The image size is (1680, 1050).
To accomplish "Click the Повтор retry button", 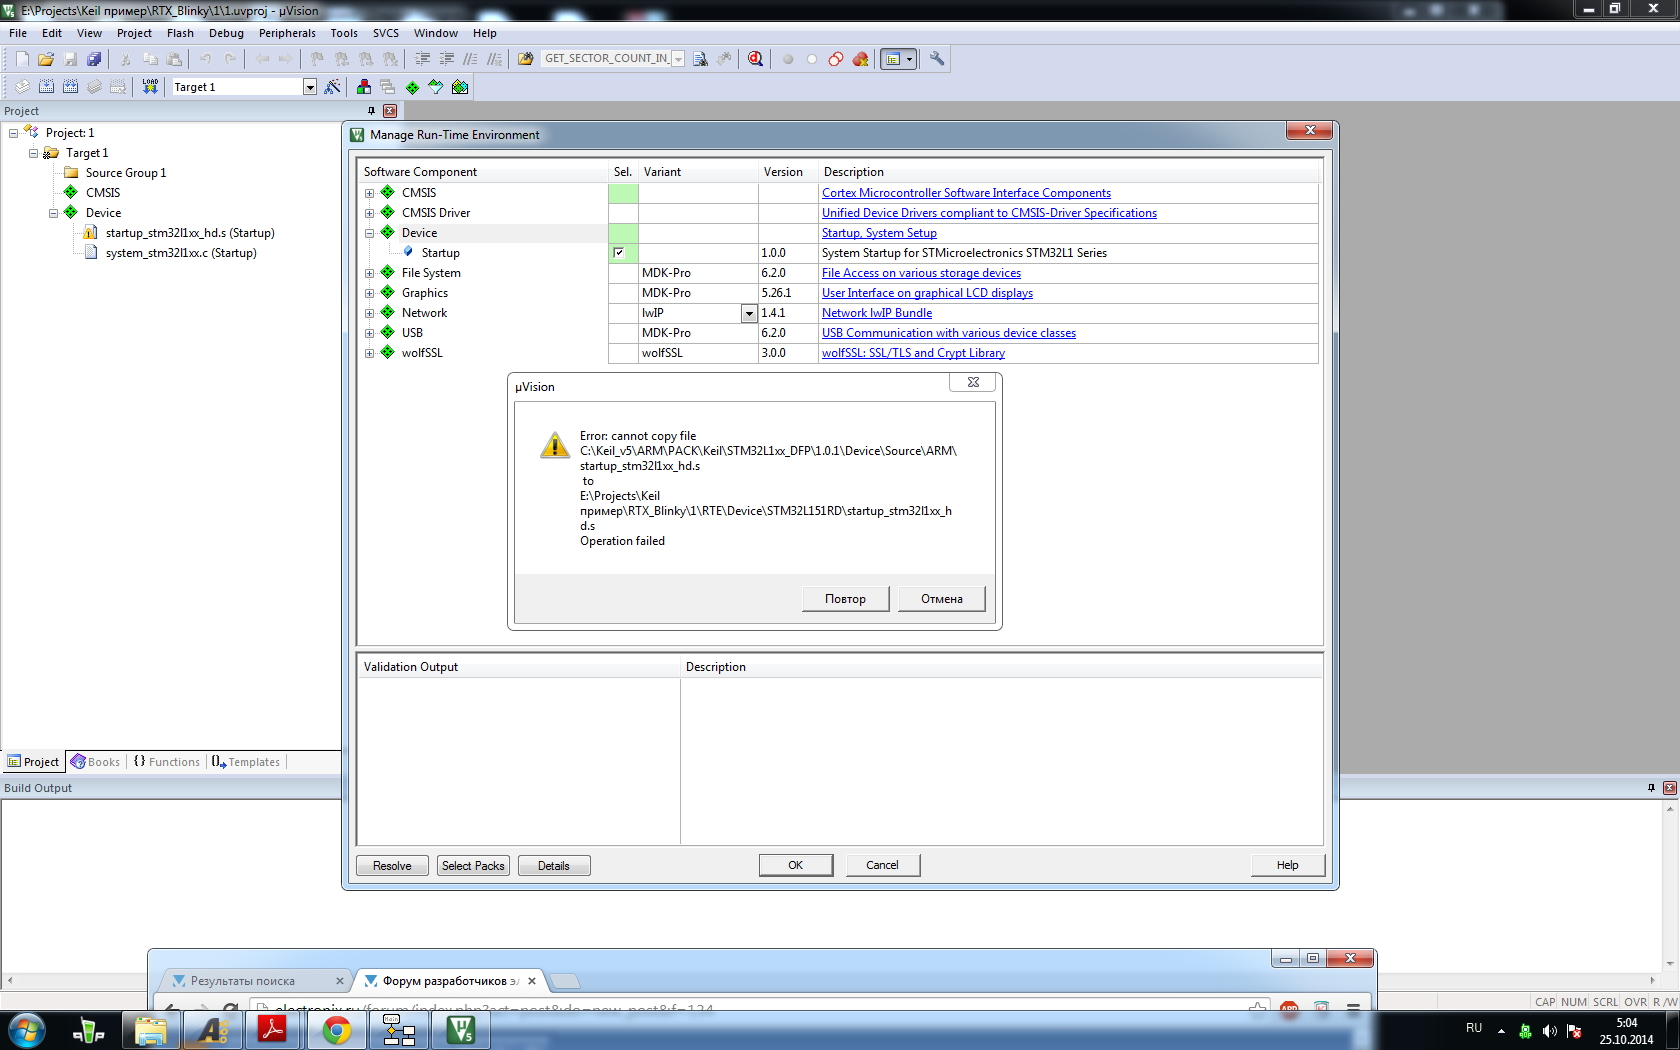I will (845, 599).
